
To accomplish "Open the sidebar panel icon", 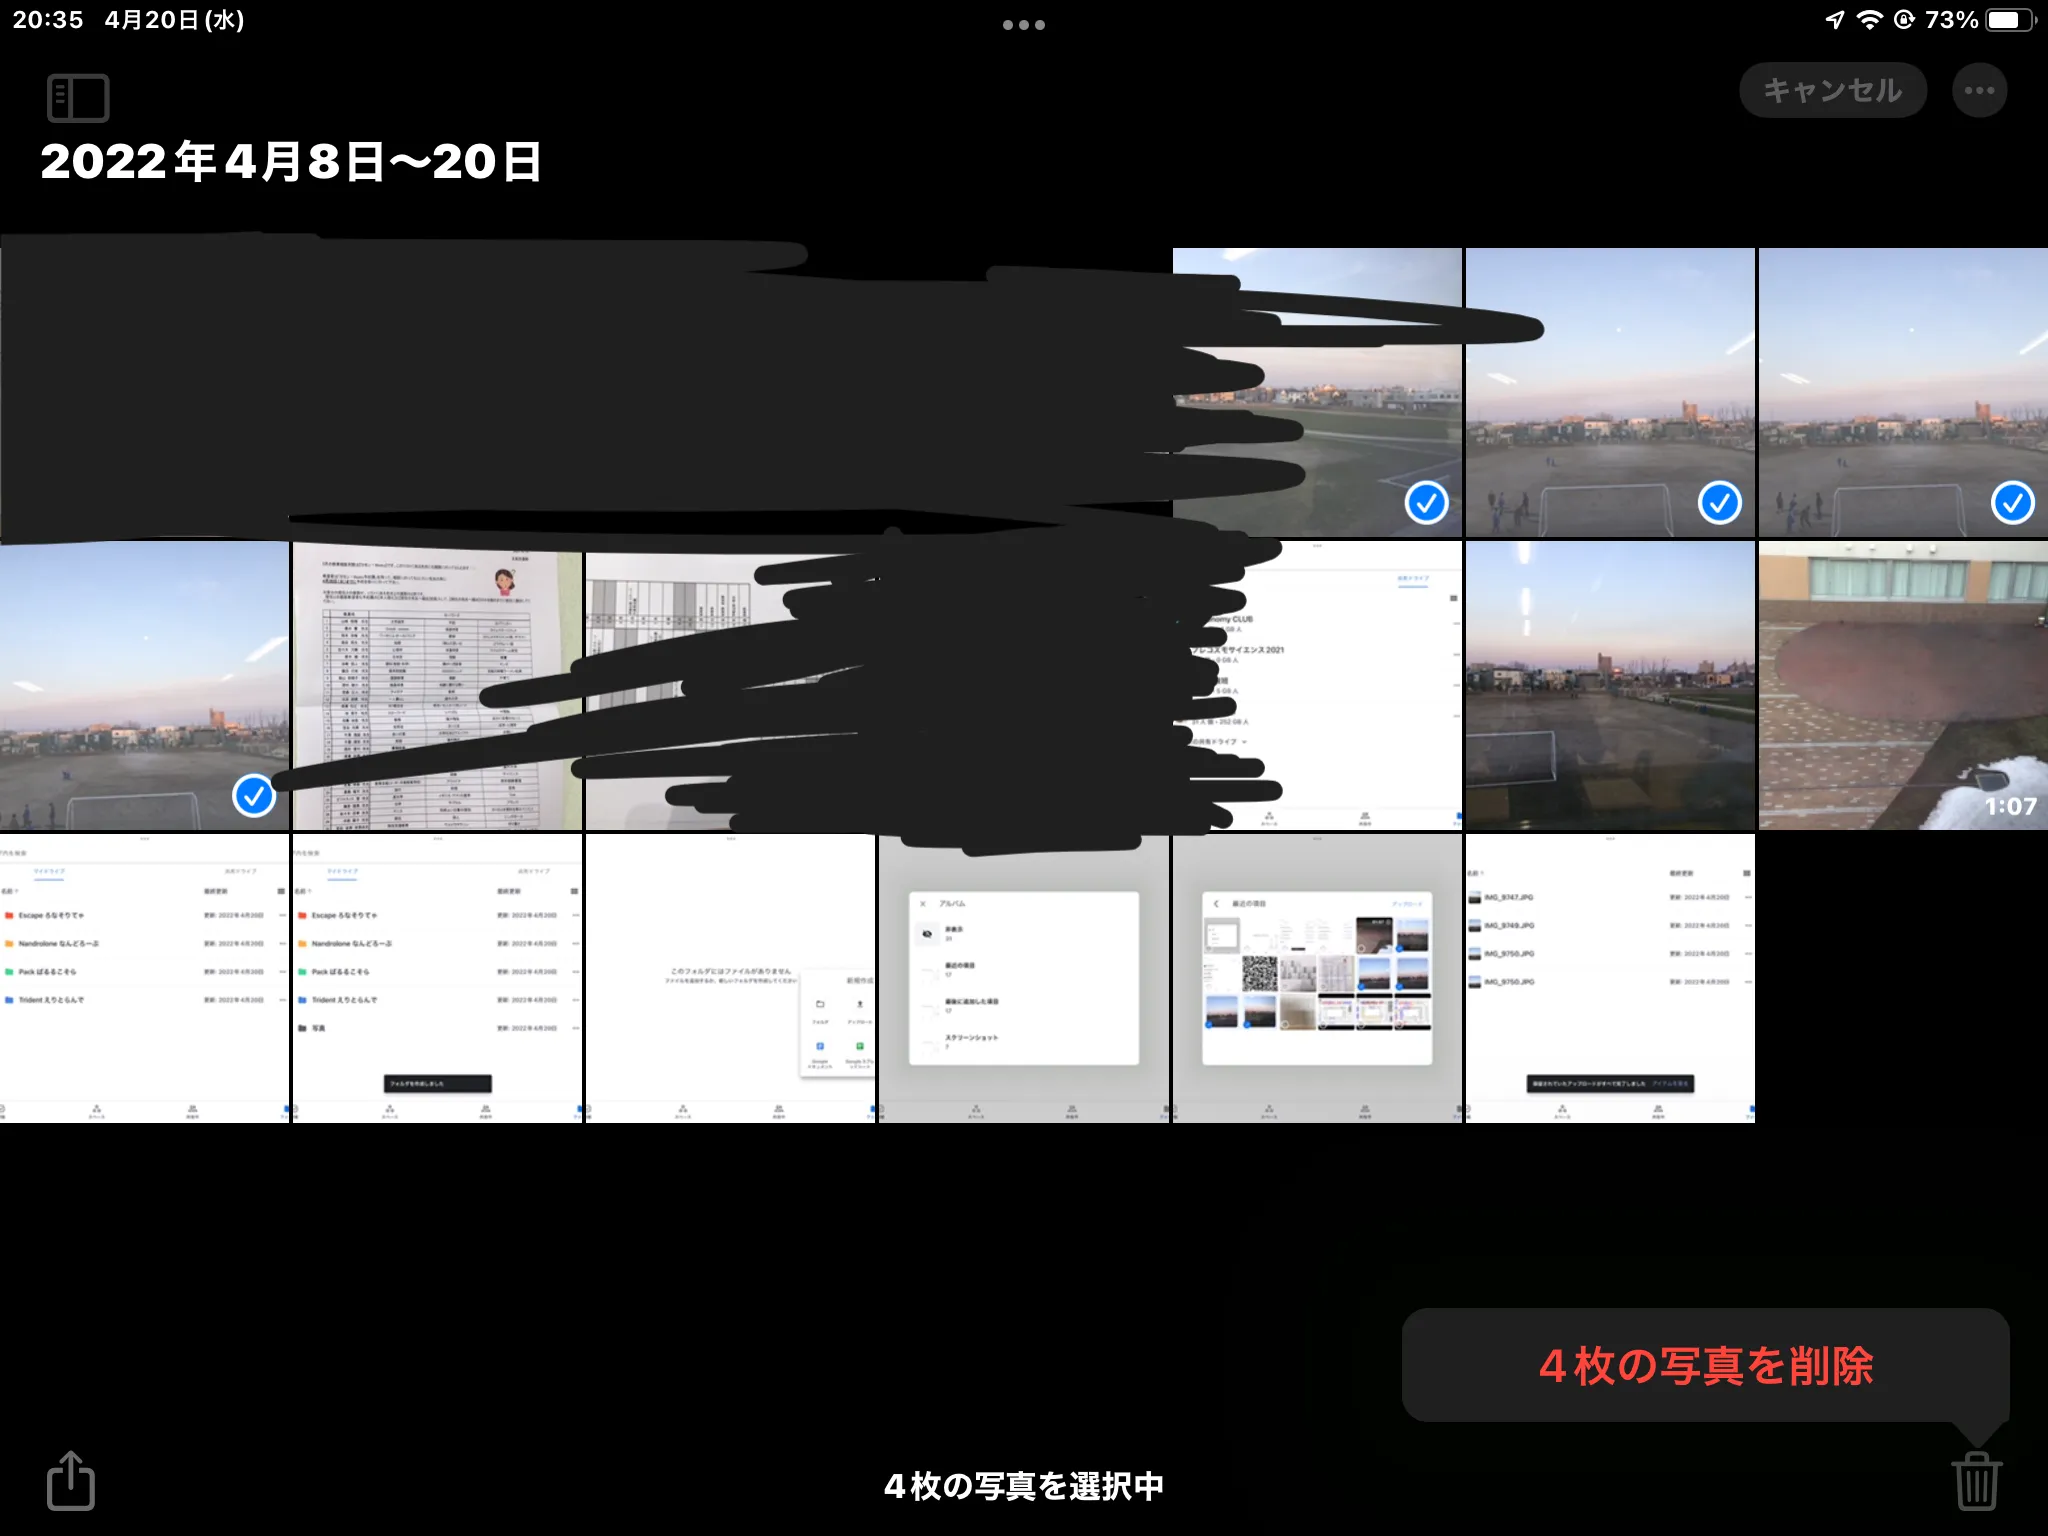I will pos(78,98).
